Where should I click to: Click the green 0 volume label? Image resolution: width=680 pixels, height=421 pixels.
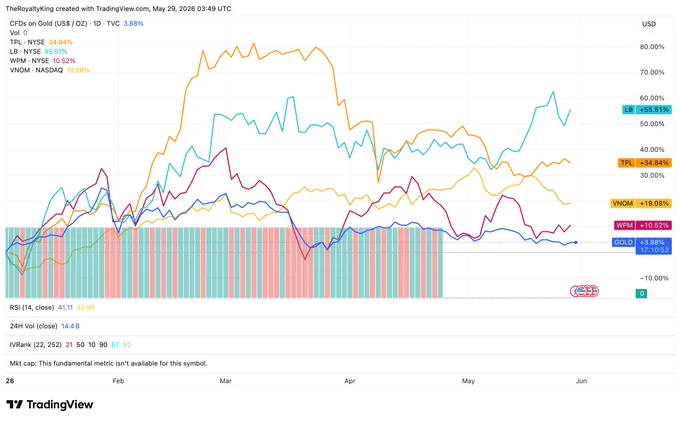click(641, 294)
